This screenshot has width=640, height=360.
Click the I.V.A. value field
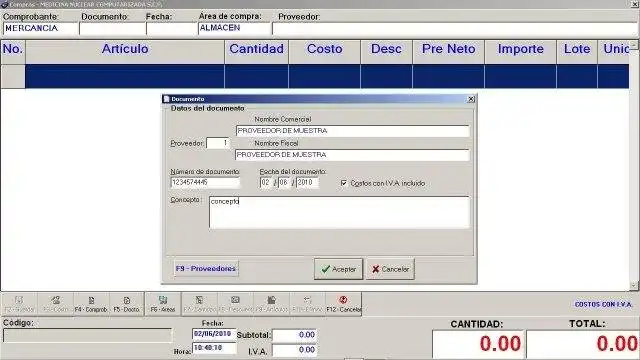pyautogui.click(x=295, y=350)
